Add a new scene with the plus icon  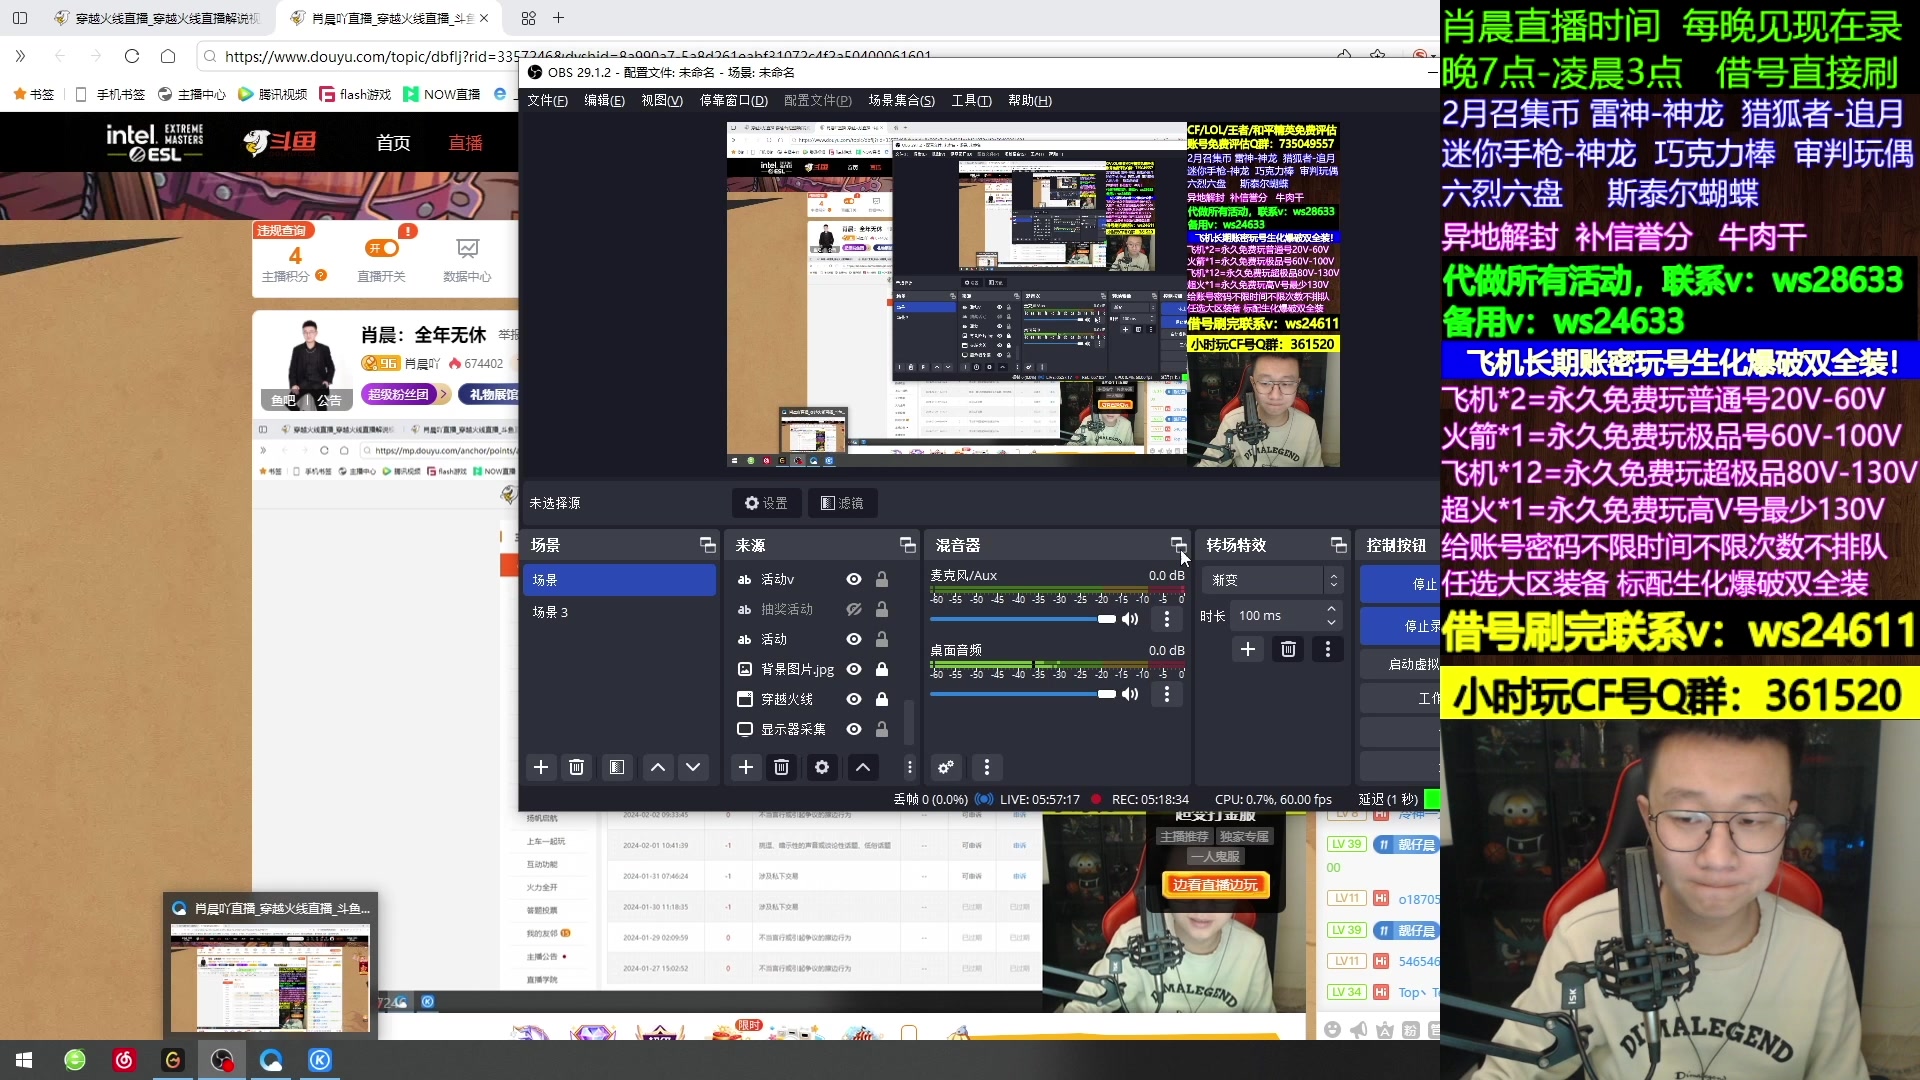(541, 767)
